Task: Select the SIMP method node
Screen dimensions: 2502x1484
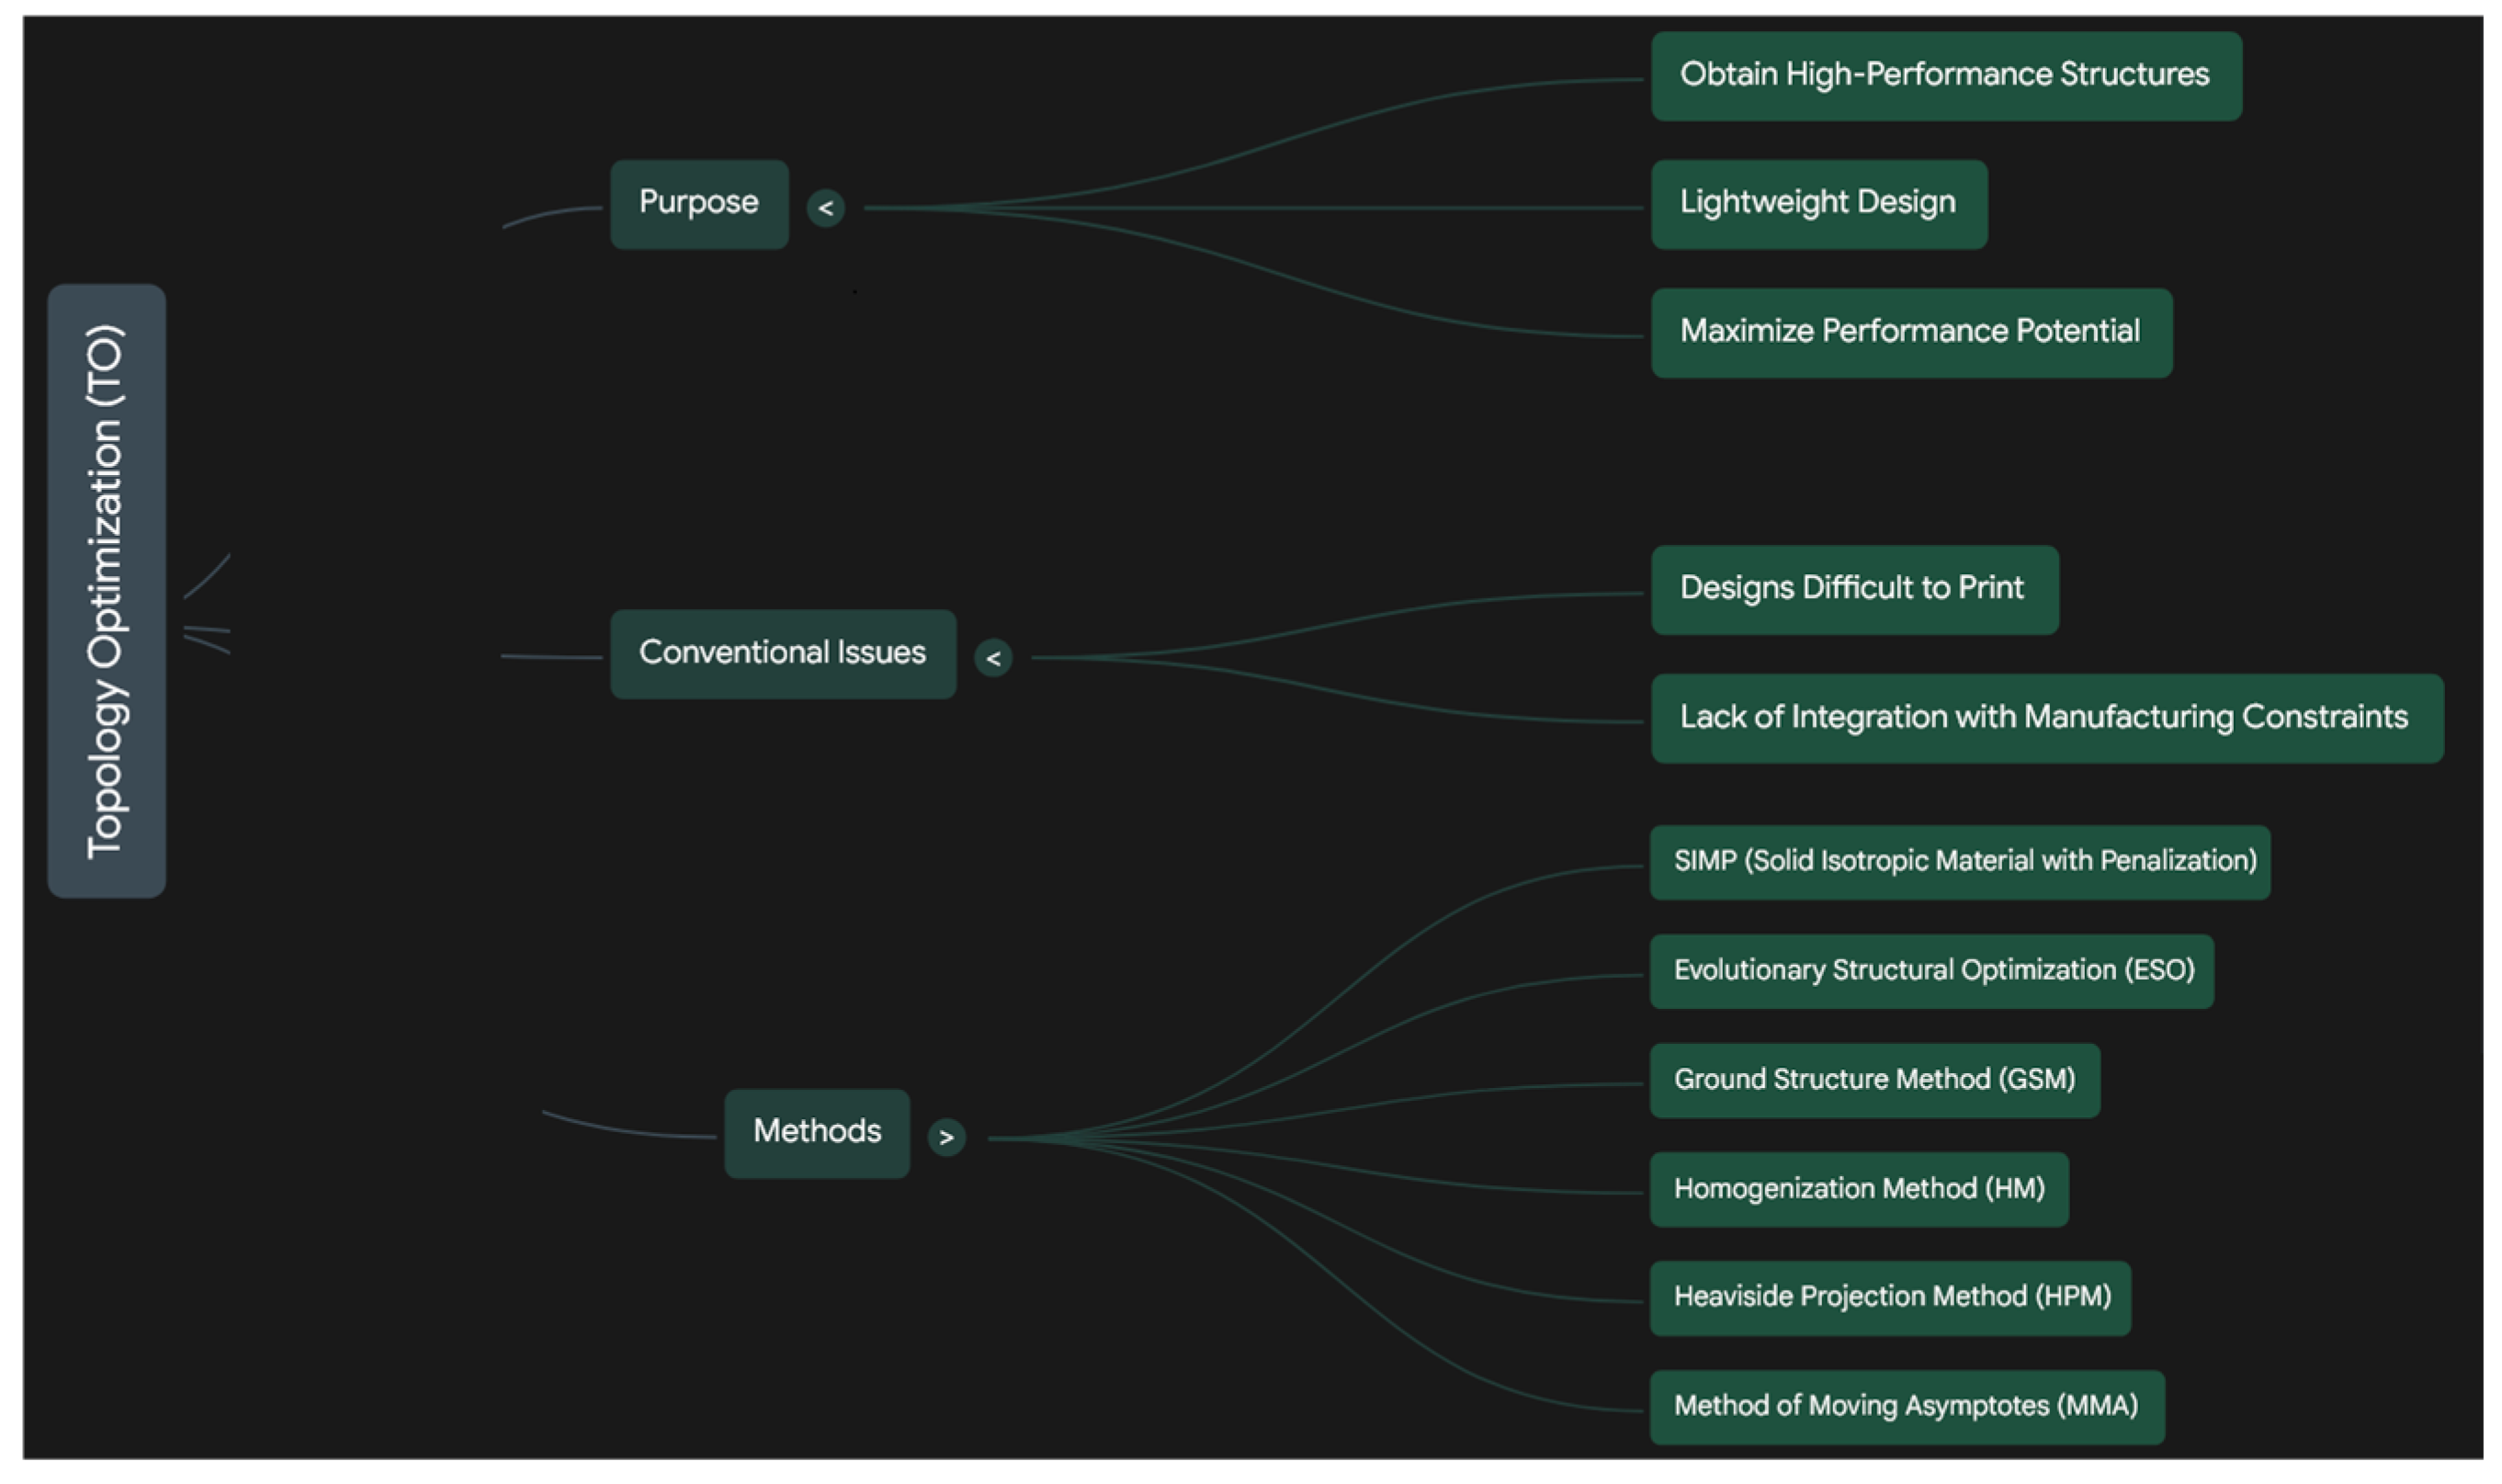Action: (1959, 862)
